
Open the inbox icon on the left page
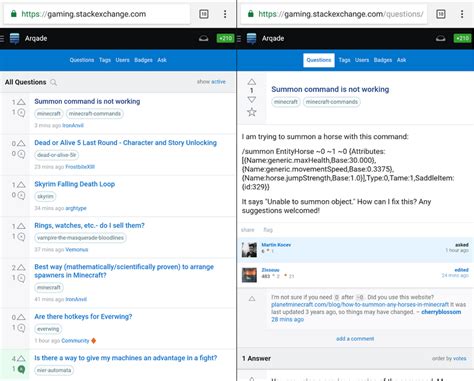pyautogui.click(x=203, y=39)
